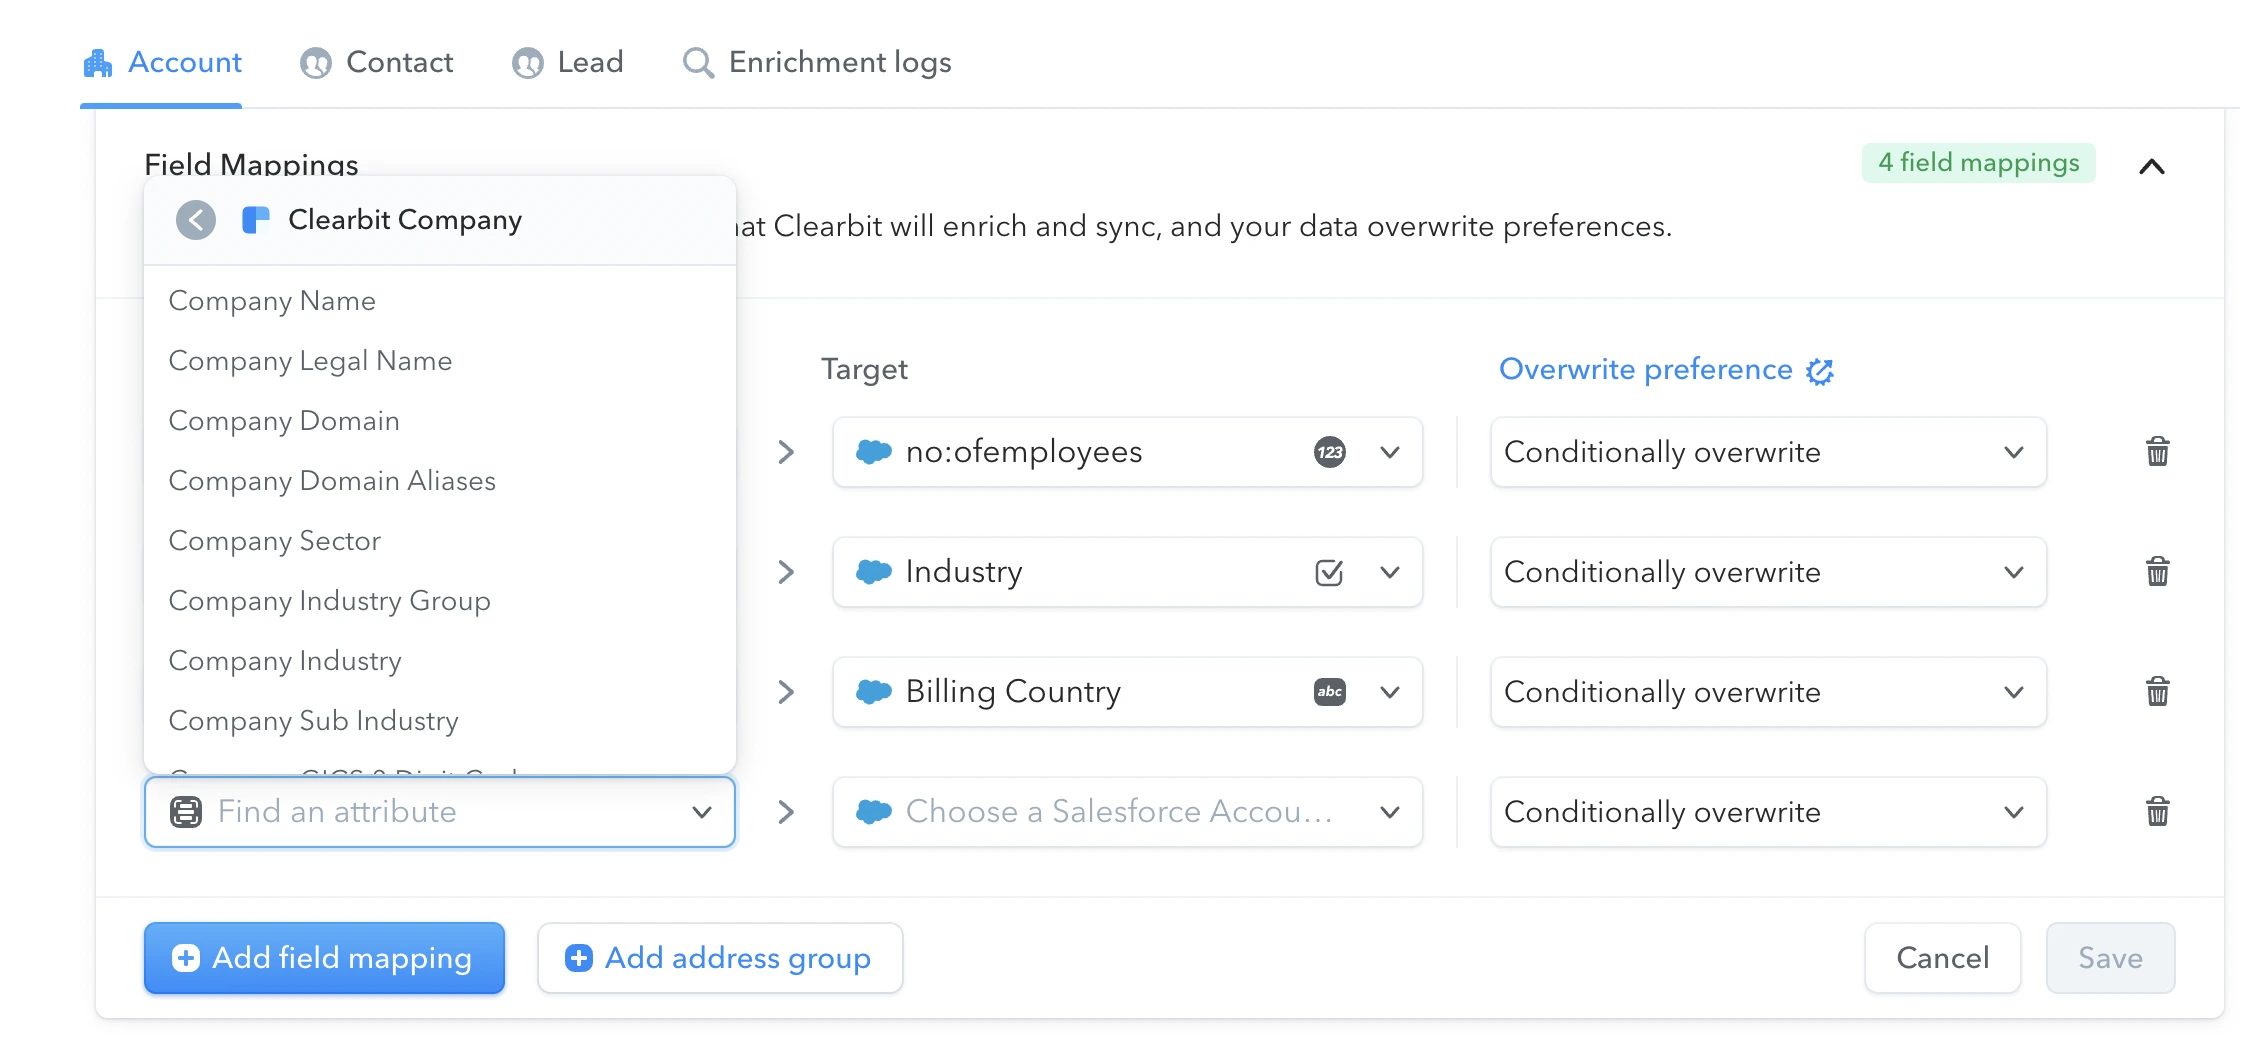This screenshot has width=2250, height=1058.
Task: Collapse the Field Mappings section chevron
Action: [2152, 166]
